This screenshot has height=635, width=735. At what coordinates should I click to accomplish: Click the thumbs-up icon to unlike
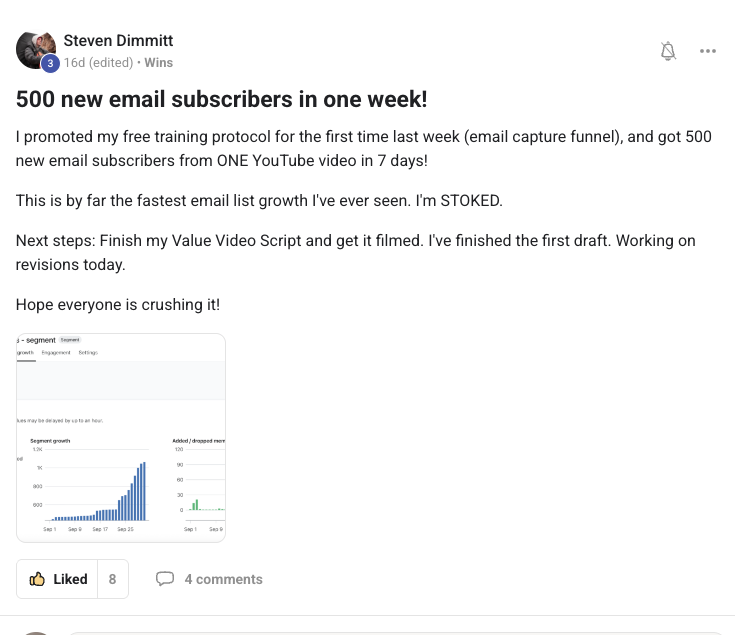tap(38, 579)
